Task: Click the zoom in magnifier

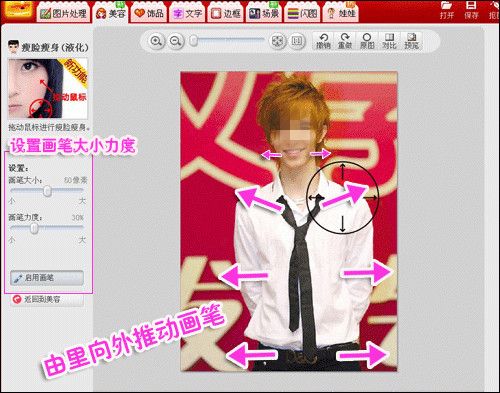Action: click(156, 41)
